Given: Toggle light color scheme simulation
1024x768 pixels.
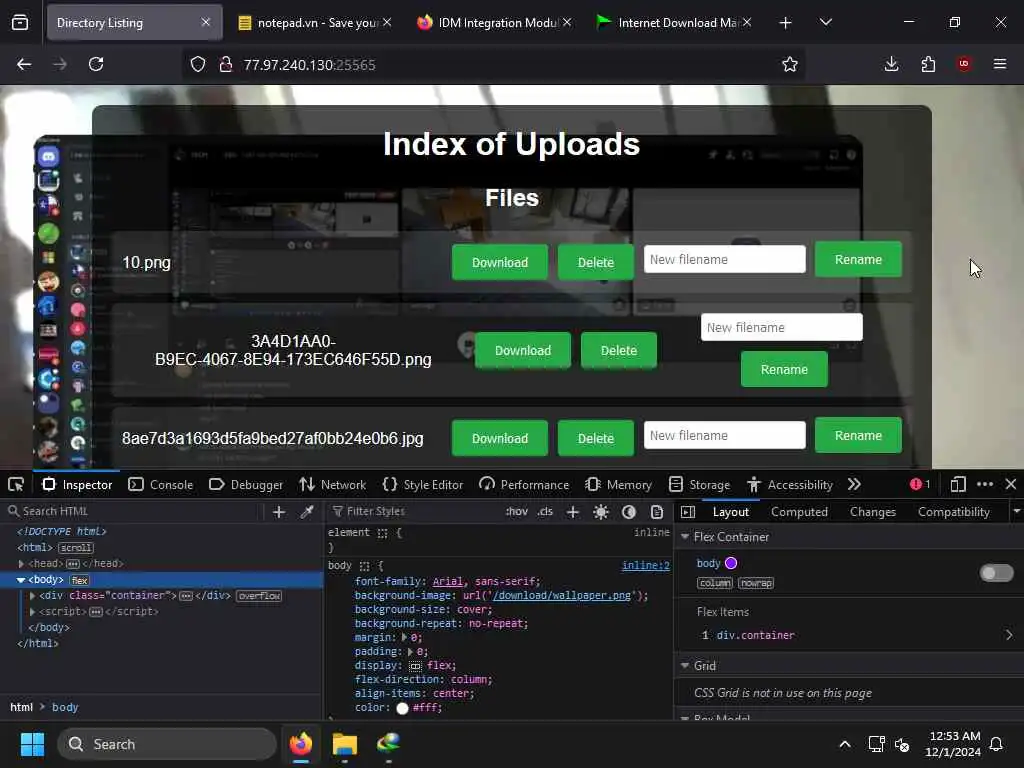Looking at the screenshot, I should (601, 512).
